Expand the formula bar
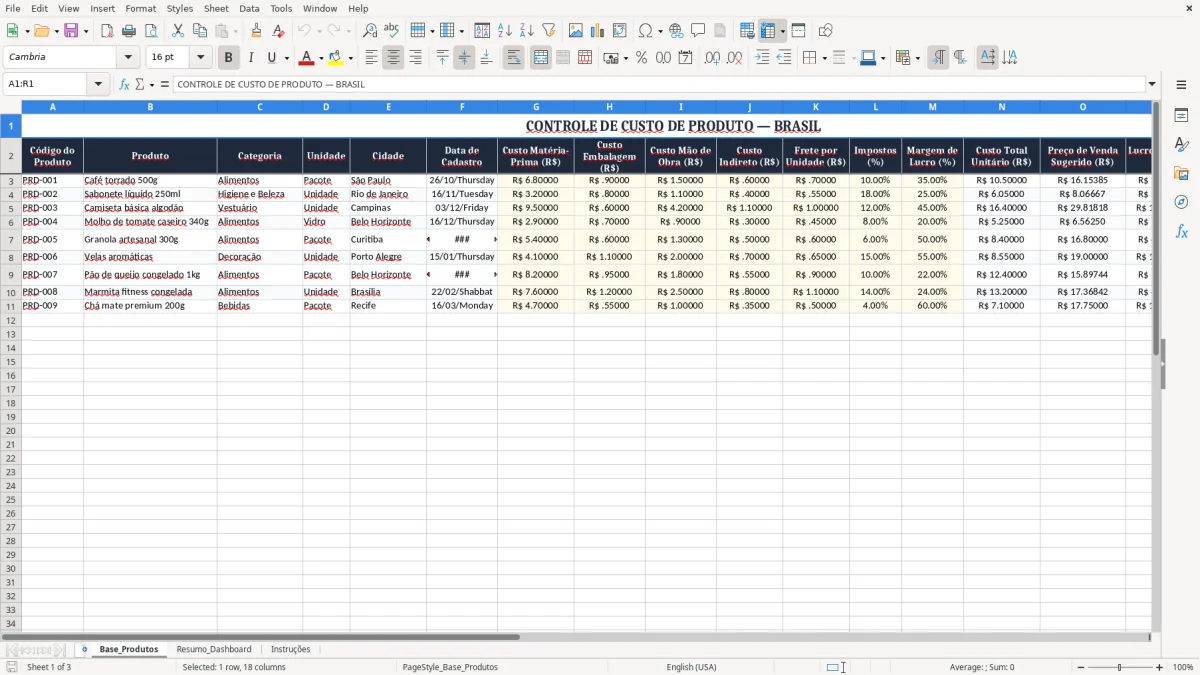Screen dimensions: 1200x675 coord(1152,85)
